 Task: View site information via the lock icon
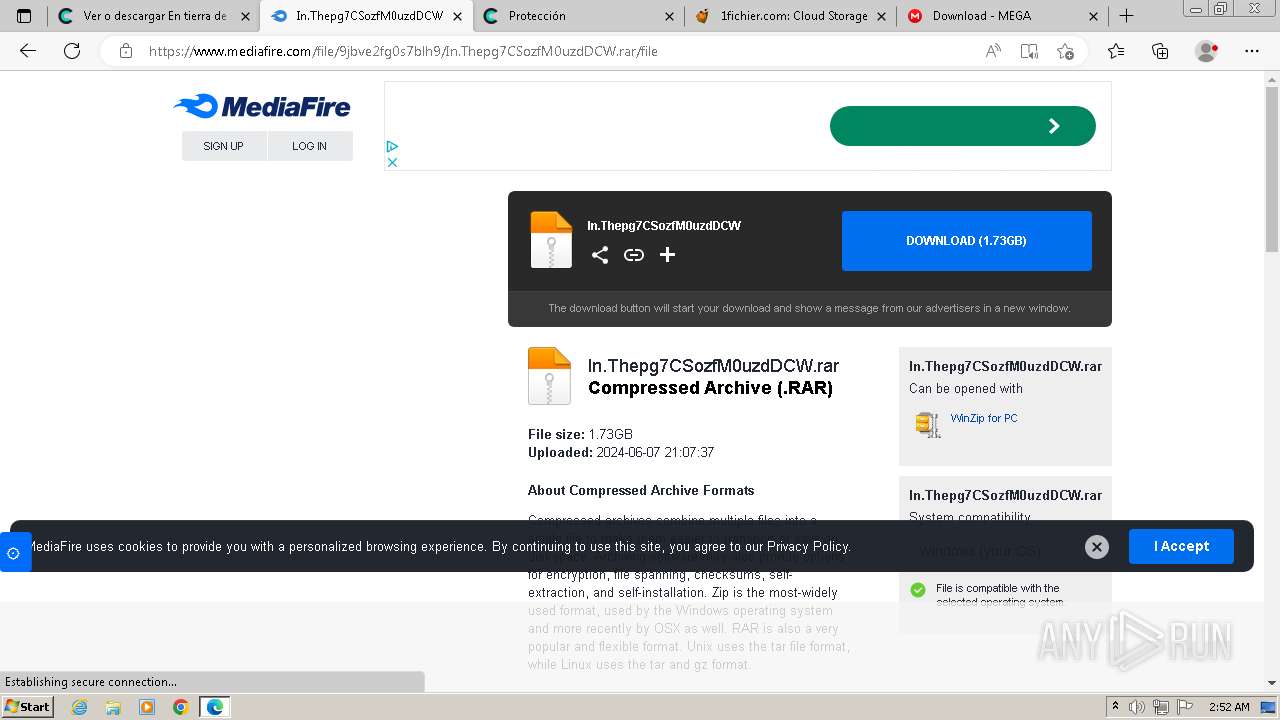[x=126, y=51]
